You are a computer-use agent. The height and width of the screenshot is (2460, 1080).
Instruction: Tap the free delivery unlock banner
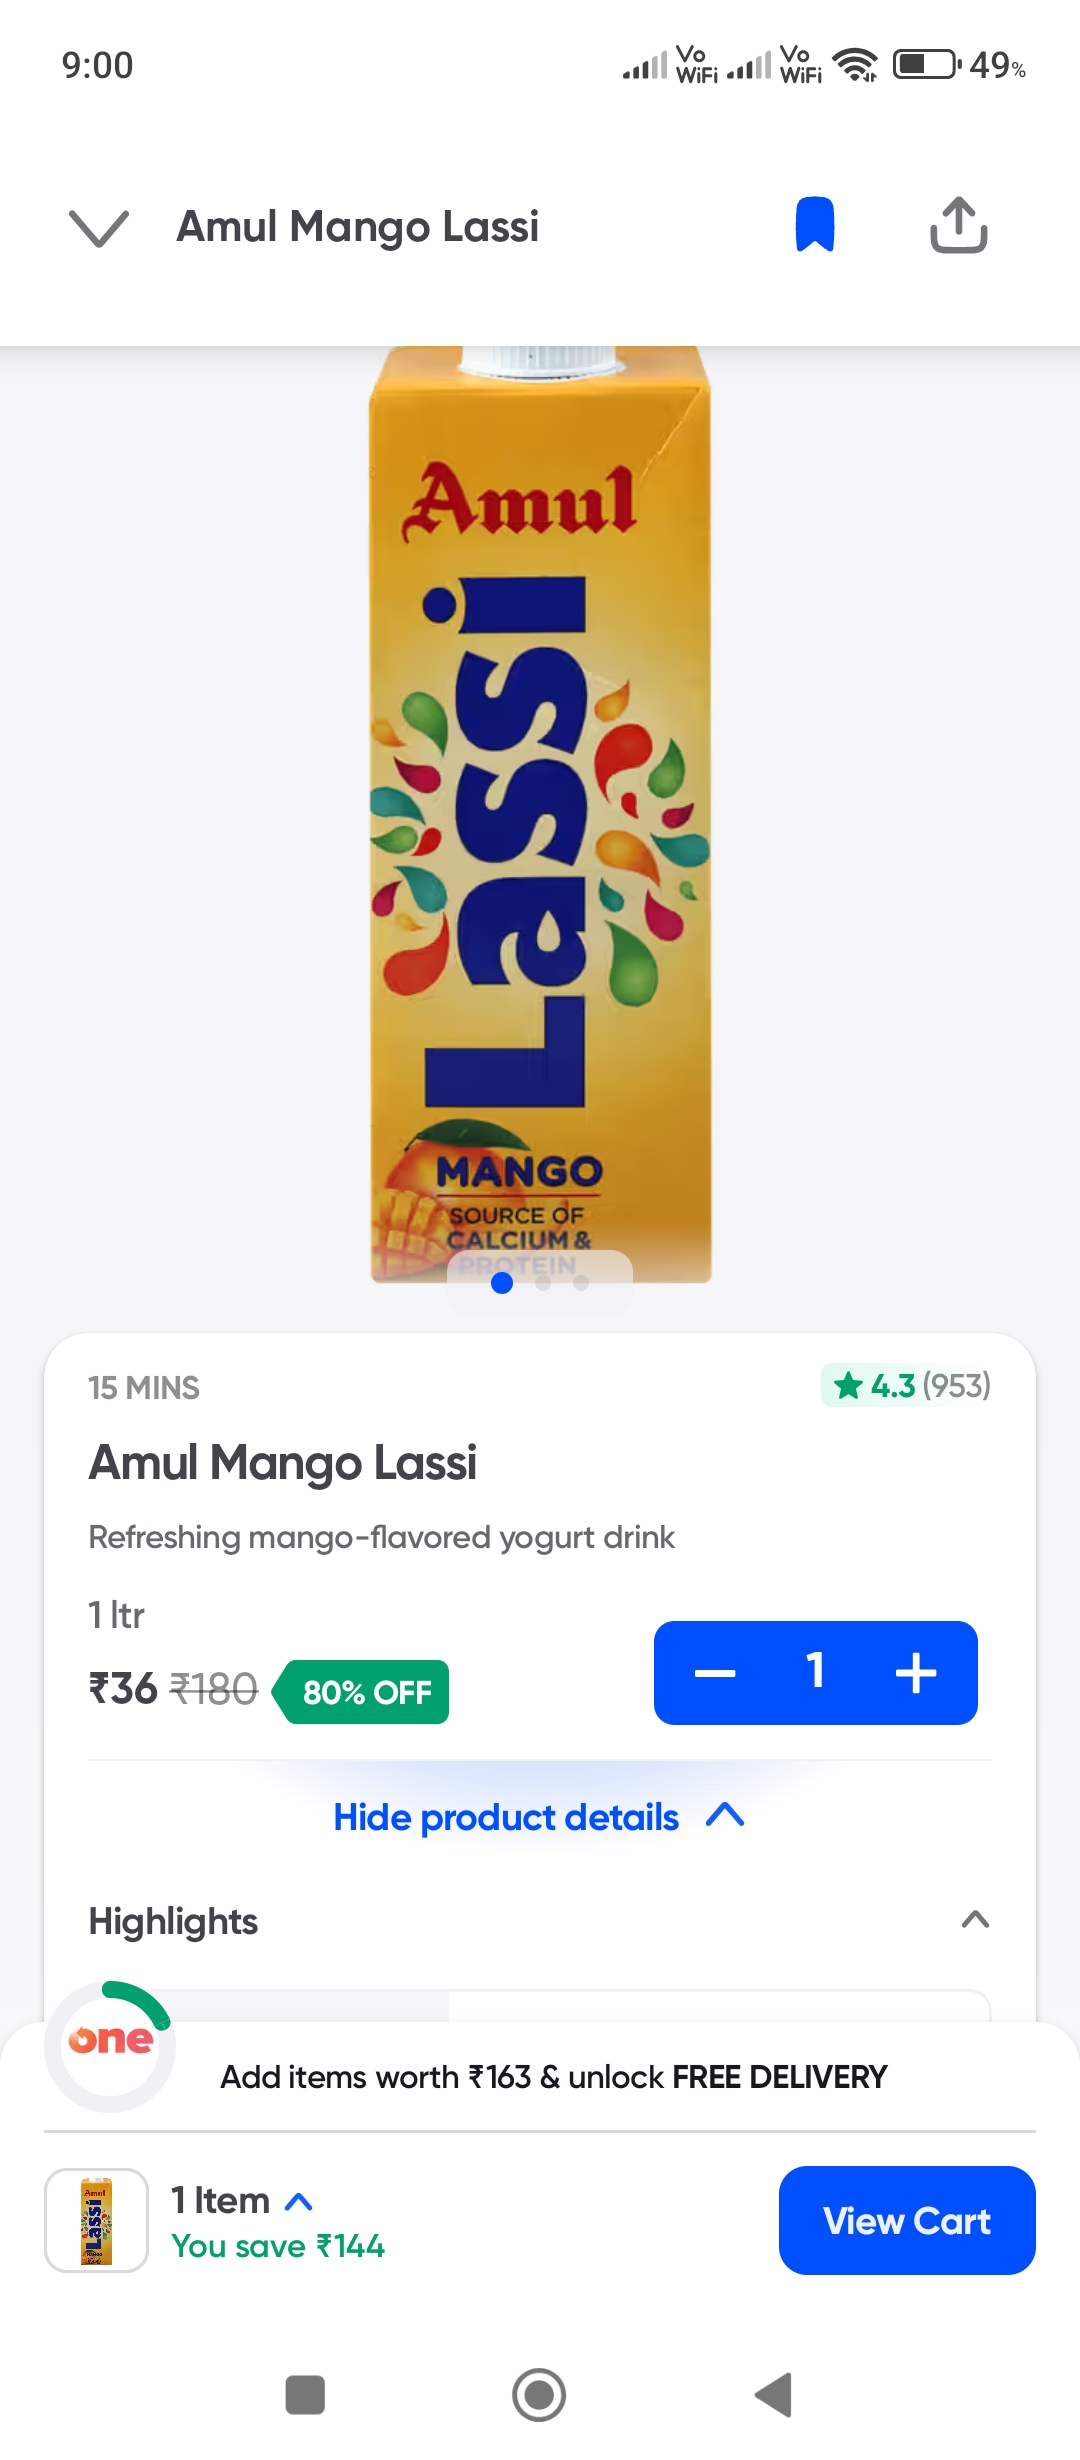(x=553, y=2077)
